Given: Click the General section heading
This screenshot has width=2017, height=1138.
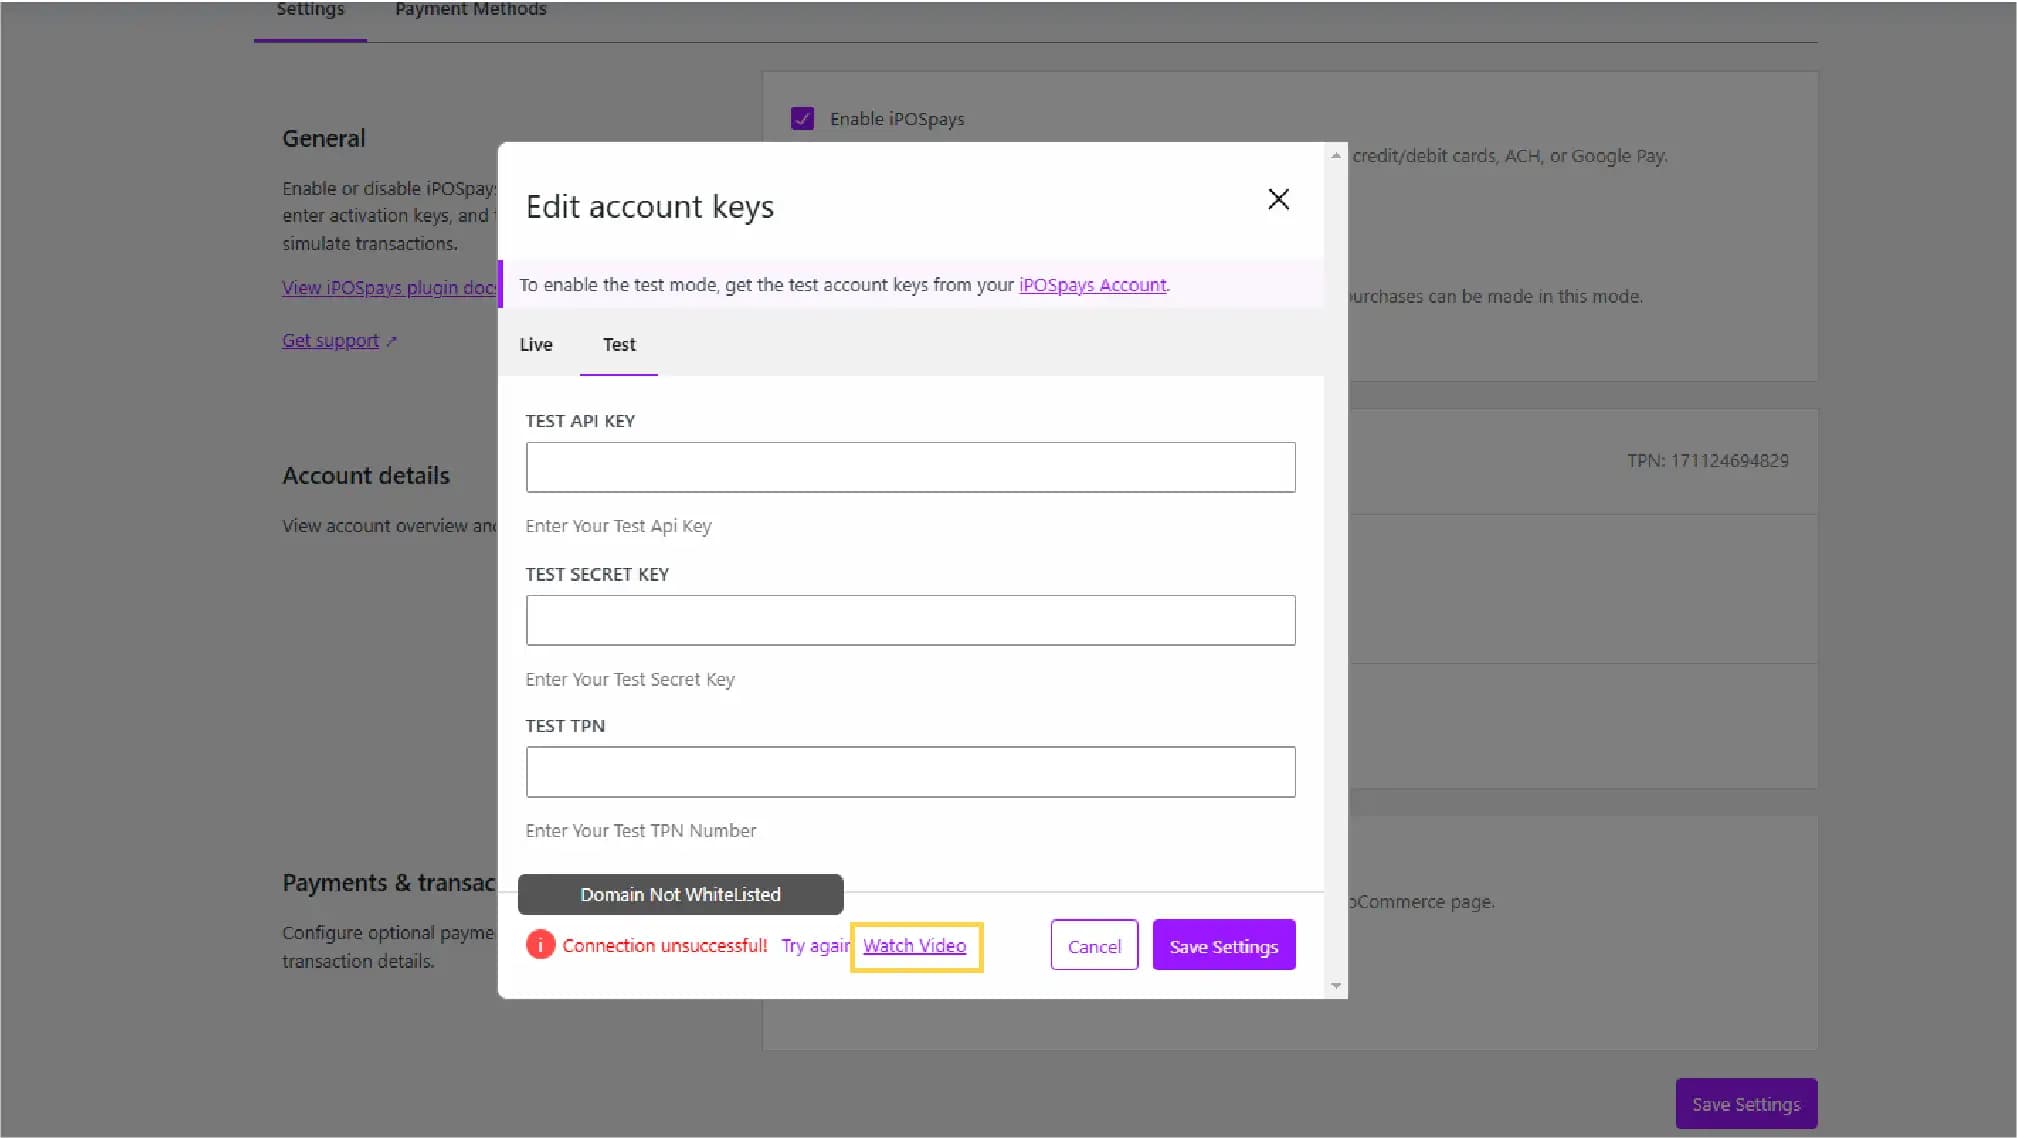Looking at the screenshot, I should click(324, 139).
